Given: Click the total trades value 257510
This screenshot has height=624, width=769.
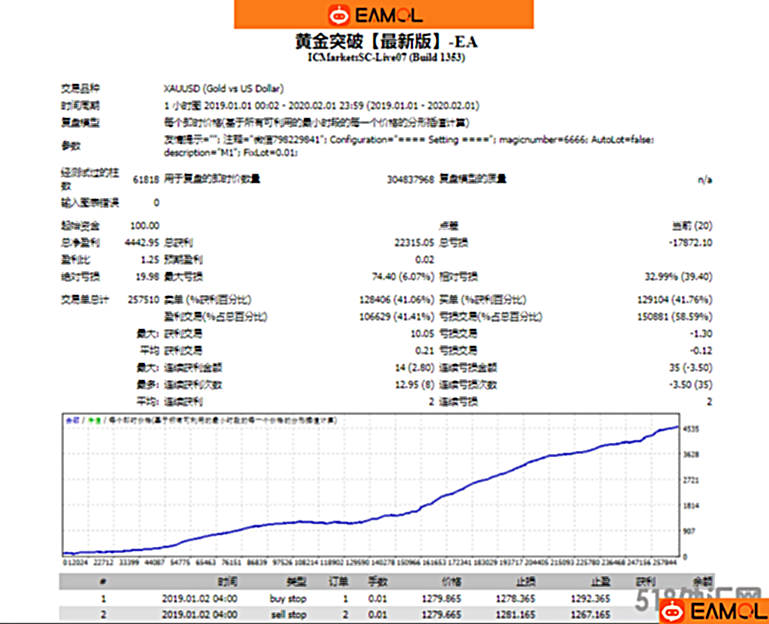Looking at the screenshot, I should coord(144,300).
